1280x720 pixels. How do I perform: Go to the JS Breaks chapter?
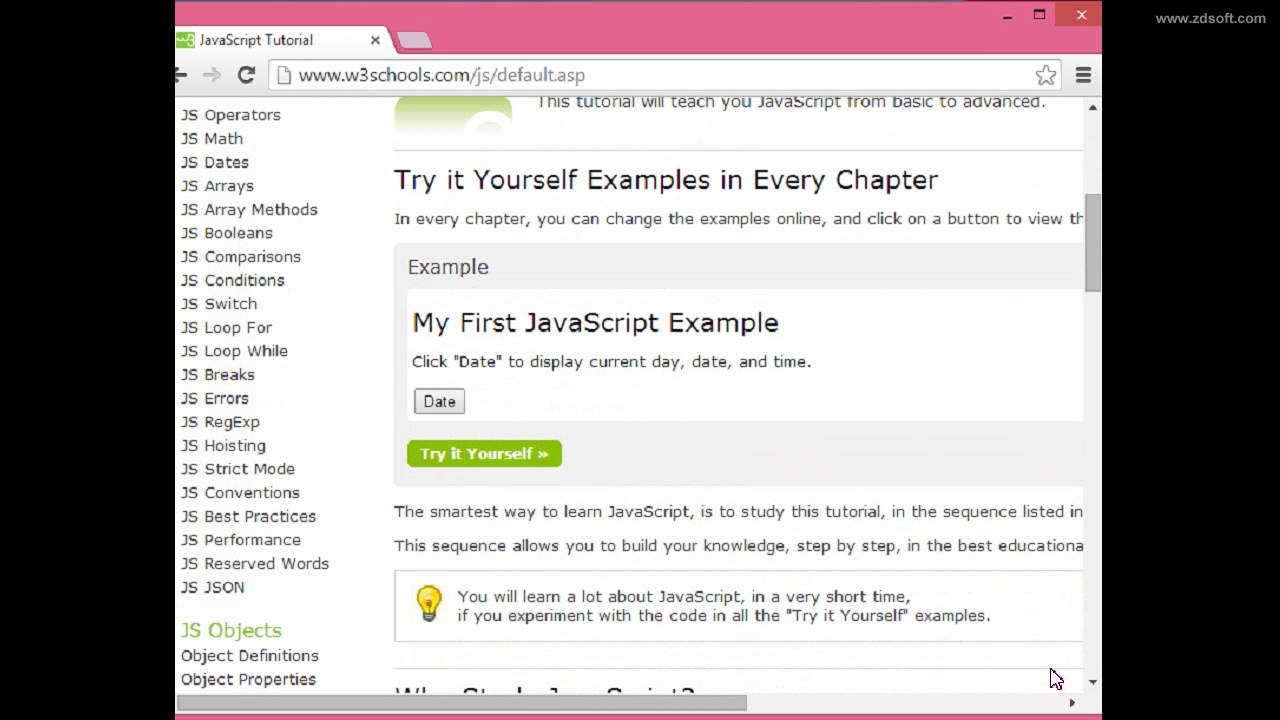pyautogui.click(x=218, y=375)
